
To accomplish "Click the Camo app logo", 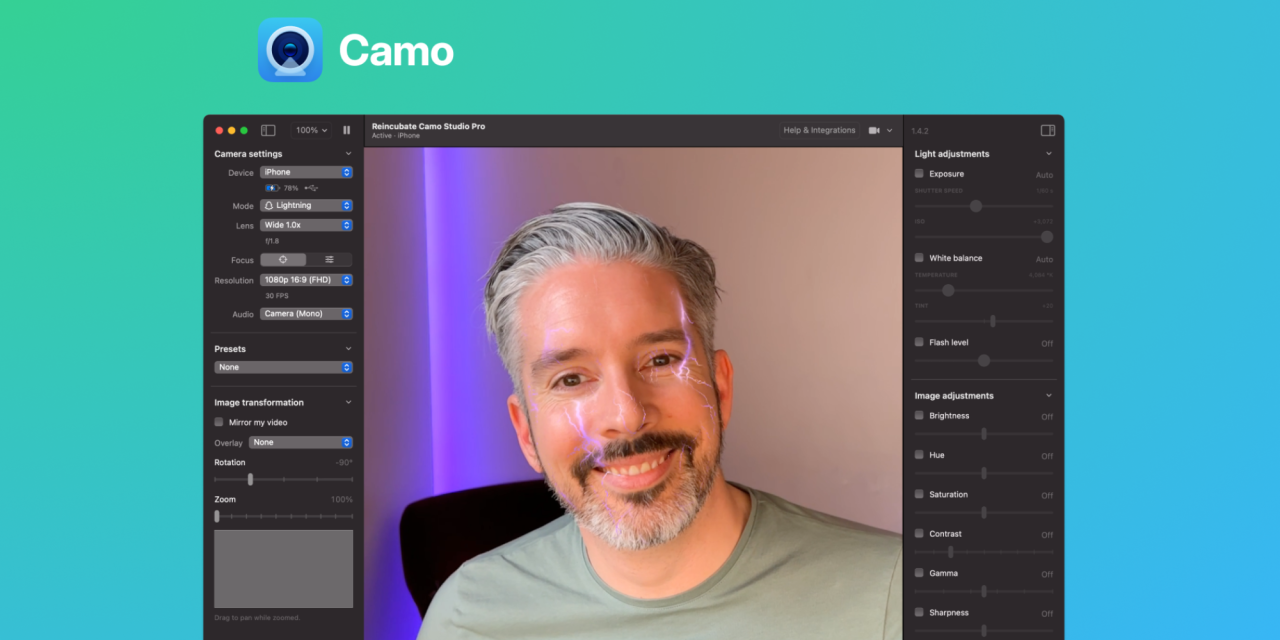I will pos(290,50).
